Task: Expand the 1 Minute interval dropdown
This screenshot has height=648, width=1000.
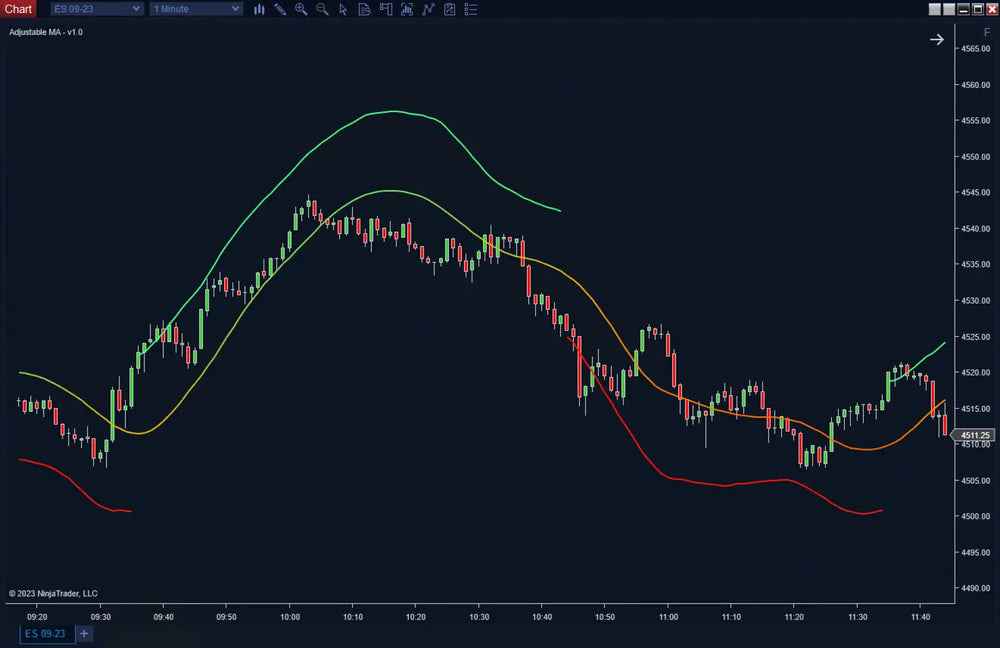Action: pos(196,9)
